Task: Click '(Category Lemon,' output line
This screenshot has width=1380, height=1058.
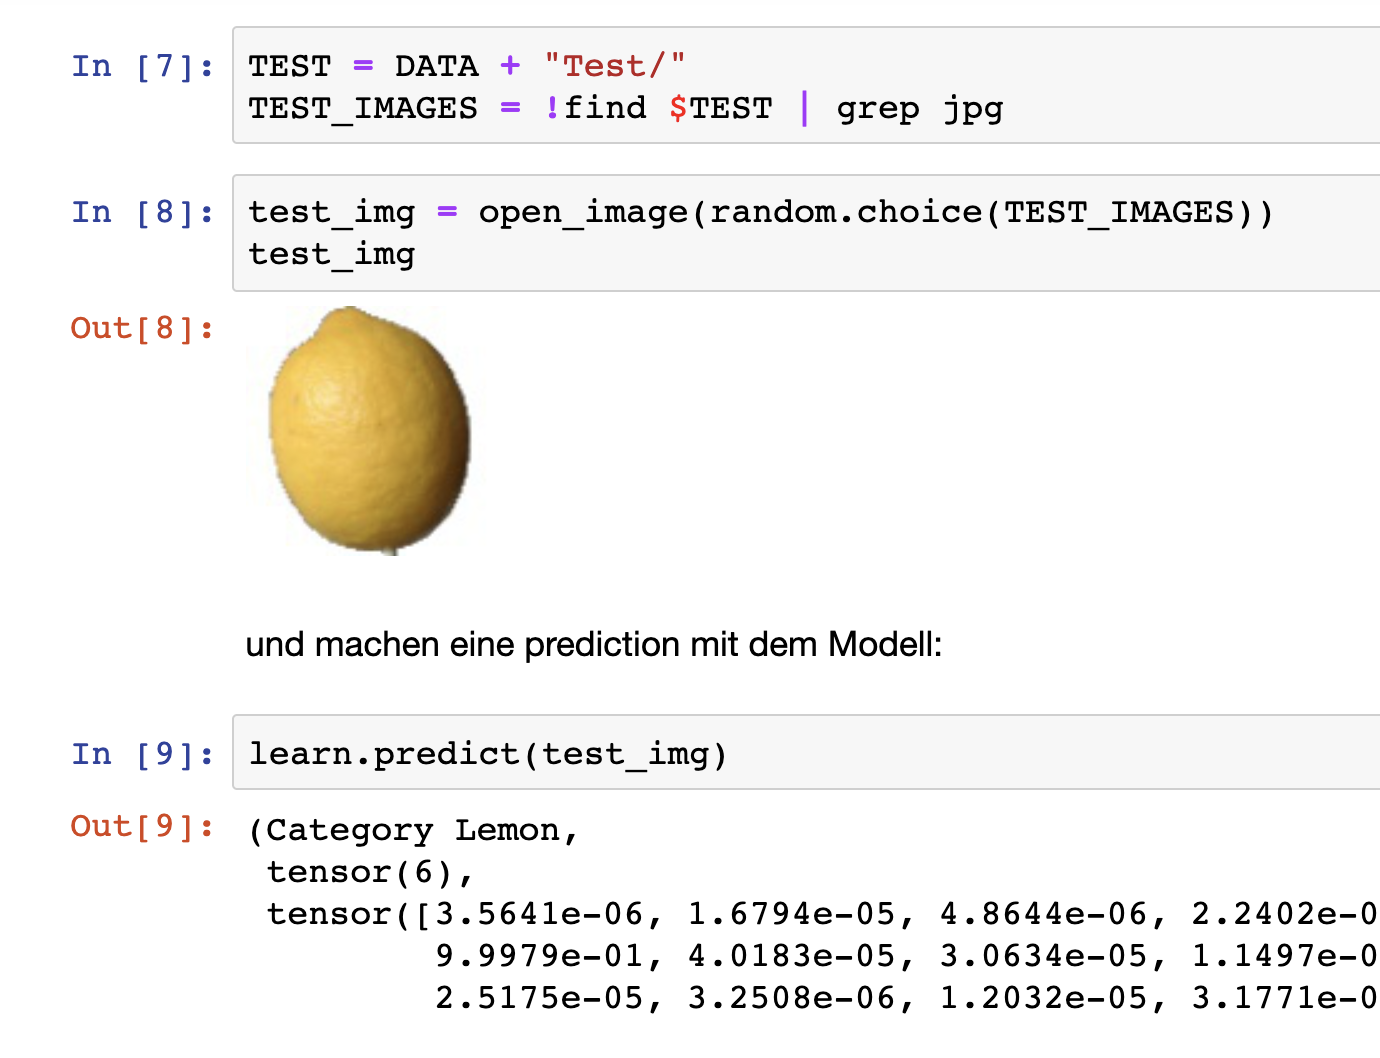Action: click(414, 831)
